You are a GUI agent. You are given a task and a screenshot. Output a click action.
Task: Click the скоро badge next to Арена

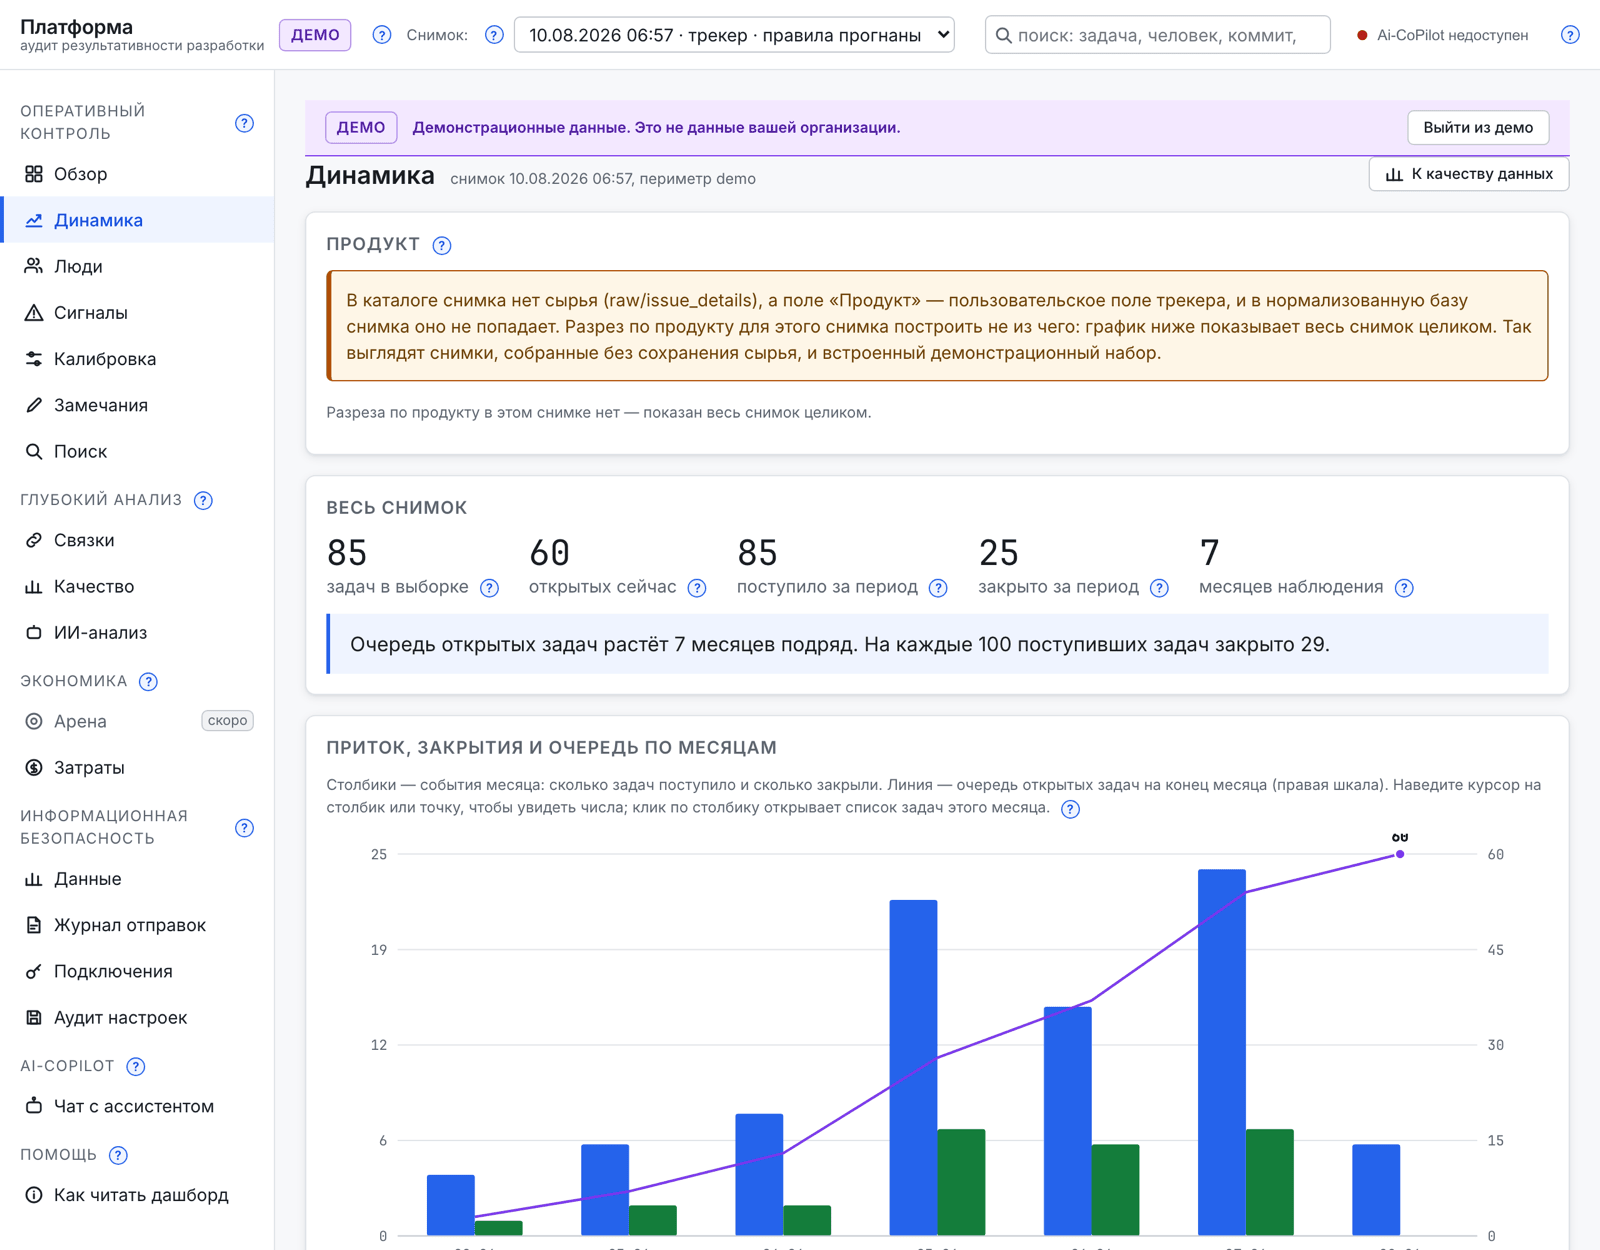point(227,721)
